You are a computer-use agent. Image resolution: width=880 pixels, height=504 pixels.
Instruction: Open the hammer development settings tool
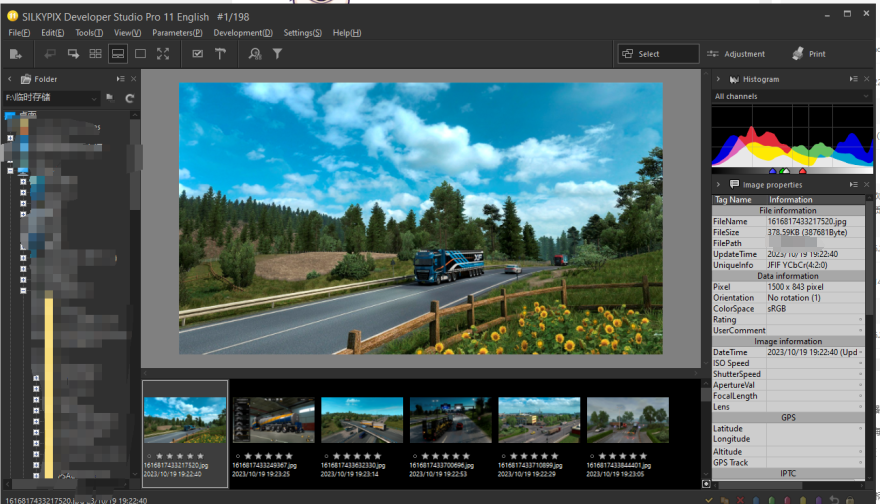tap(220, 54)
